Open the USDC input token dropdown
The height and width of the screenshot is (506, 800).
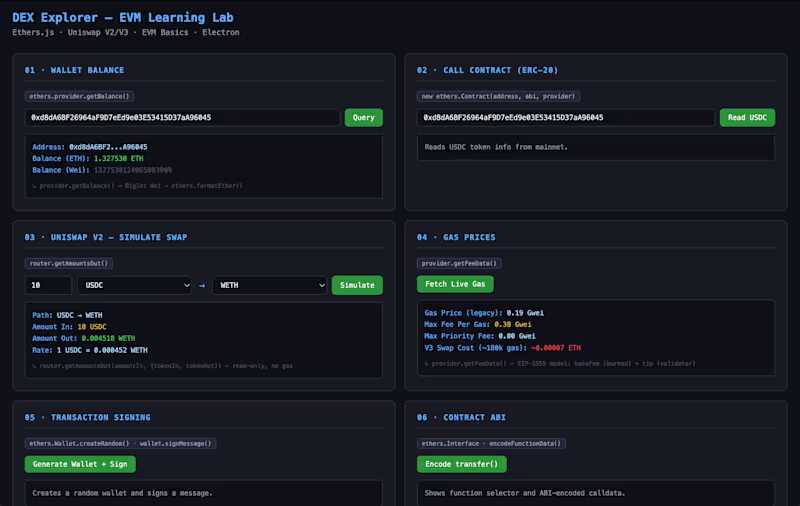click(x=135, y=285)
